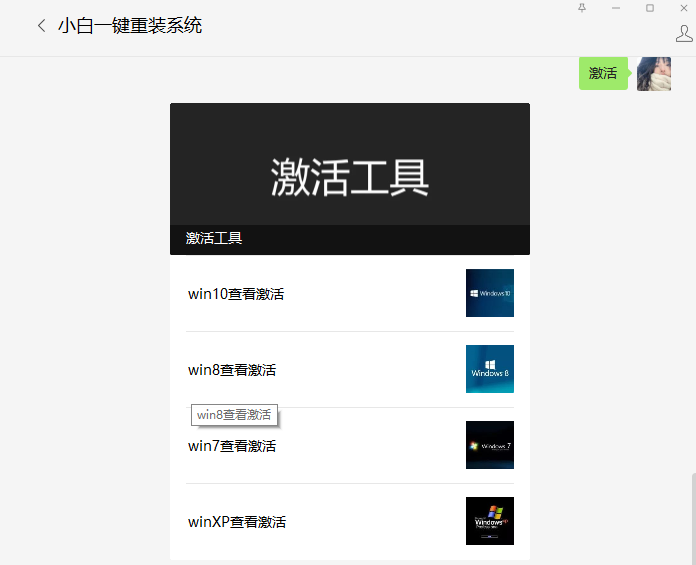Open the Windows 10 thumbnail image

click(489, 293)
